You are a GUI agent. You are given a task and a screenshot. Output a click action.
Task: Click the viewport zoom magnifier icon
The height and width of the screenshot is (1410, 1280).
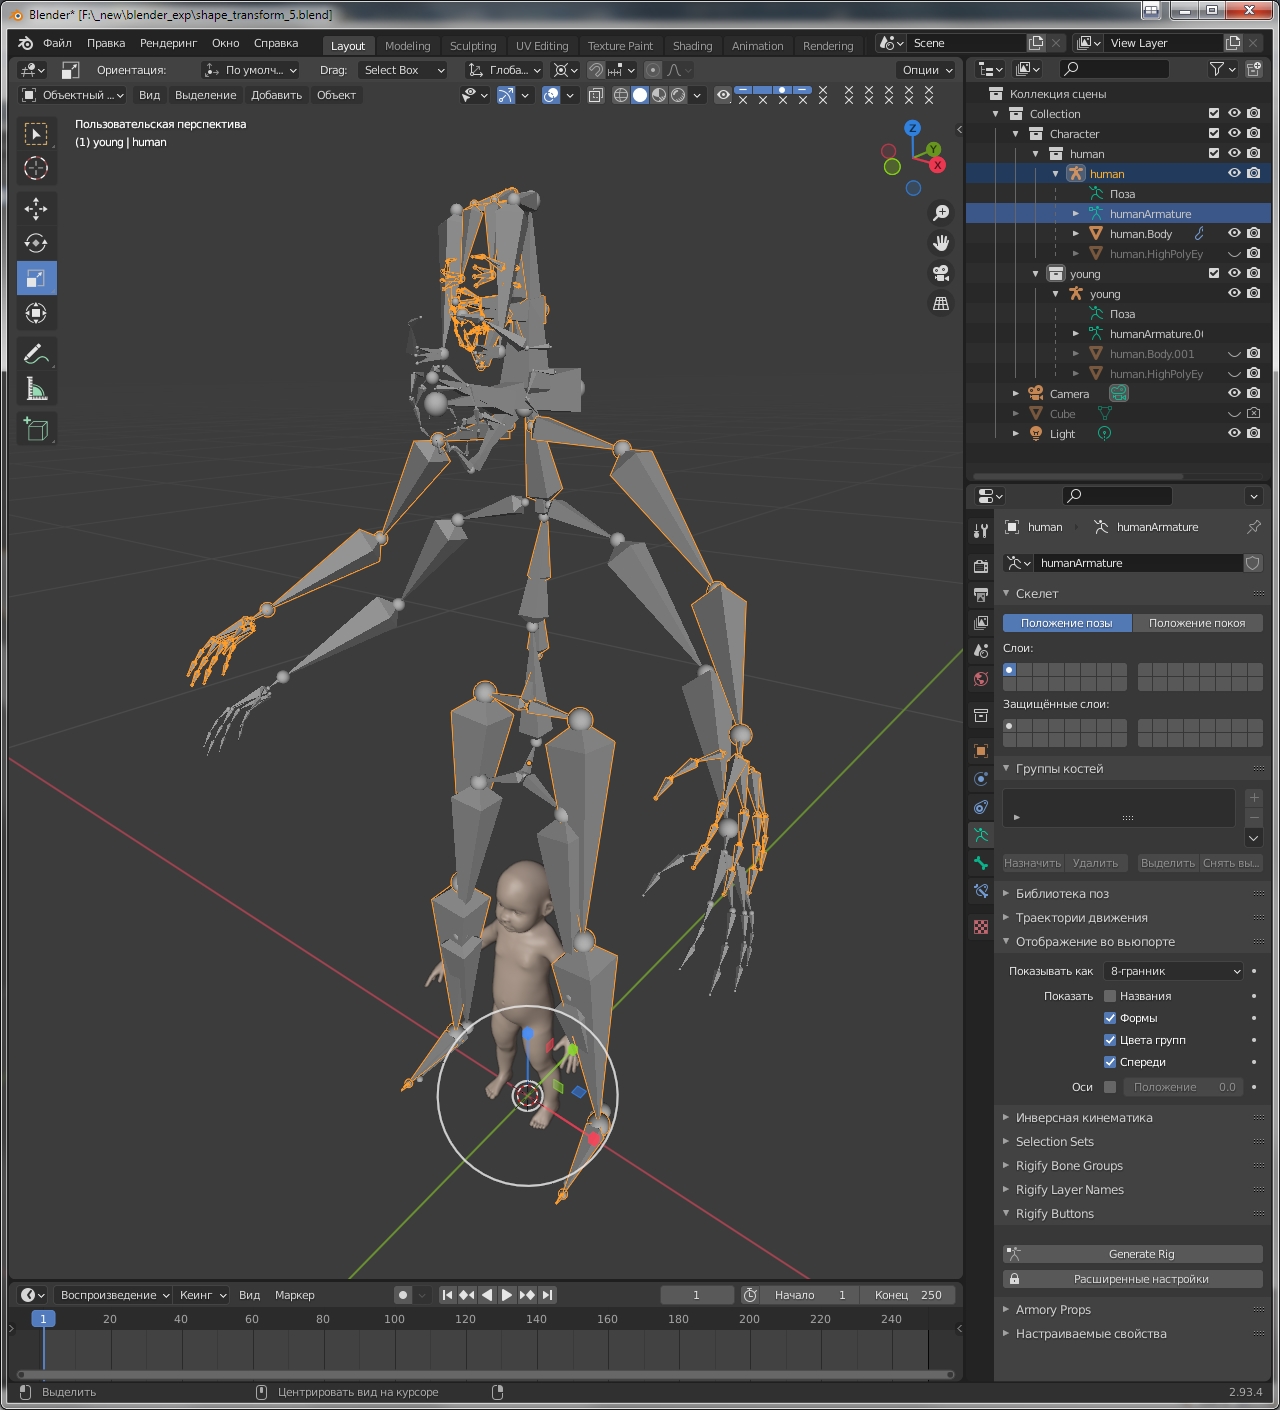pyautogui.click(x=941, y=213)
